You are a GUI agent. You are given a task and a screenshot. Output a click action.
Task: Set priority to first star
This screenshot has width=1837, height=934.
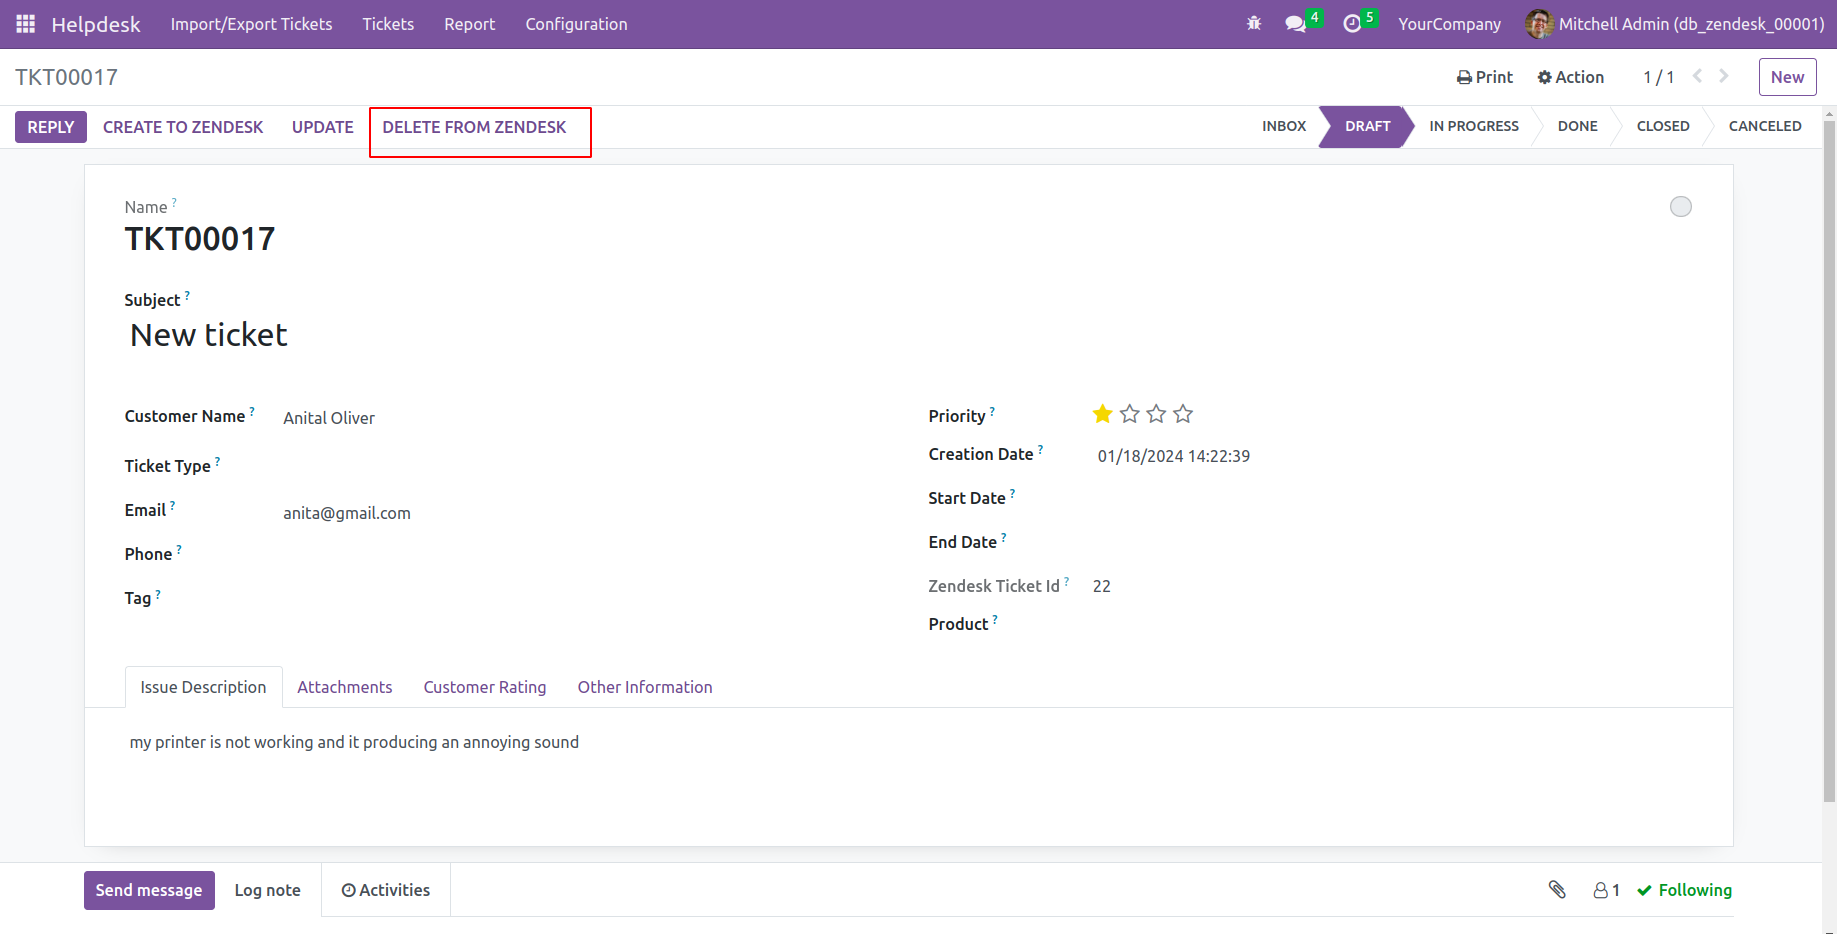1103,414
